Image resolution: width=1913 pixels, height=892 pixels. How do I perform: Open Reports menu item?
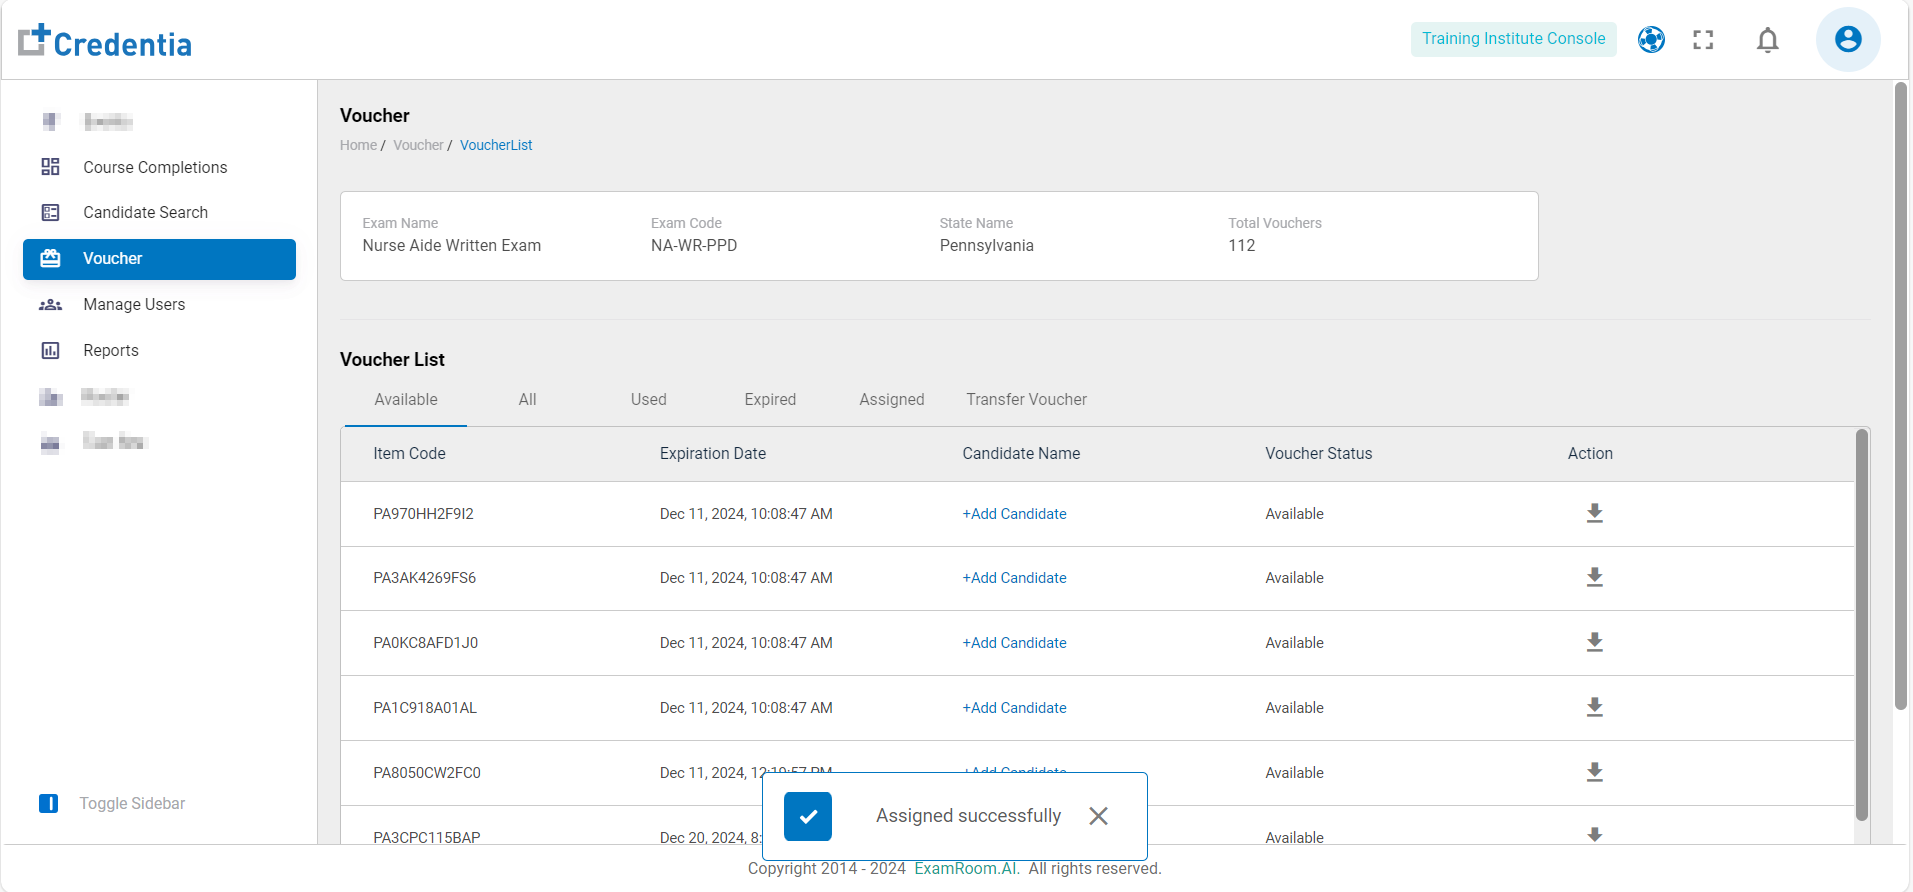pos(160,350)
